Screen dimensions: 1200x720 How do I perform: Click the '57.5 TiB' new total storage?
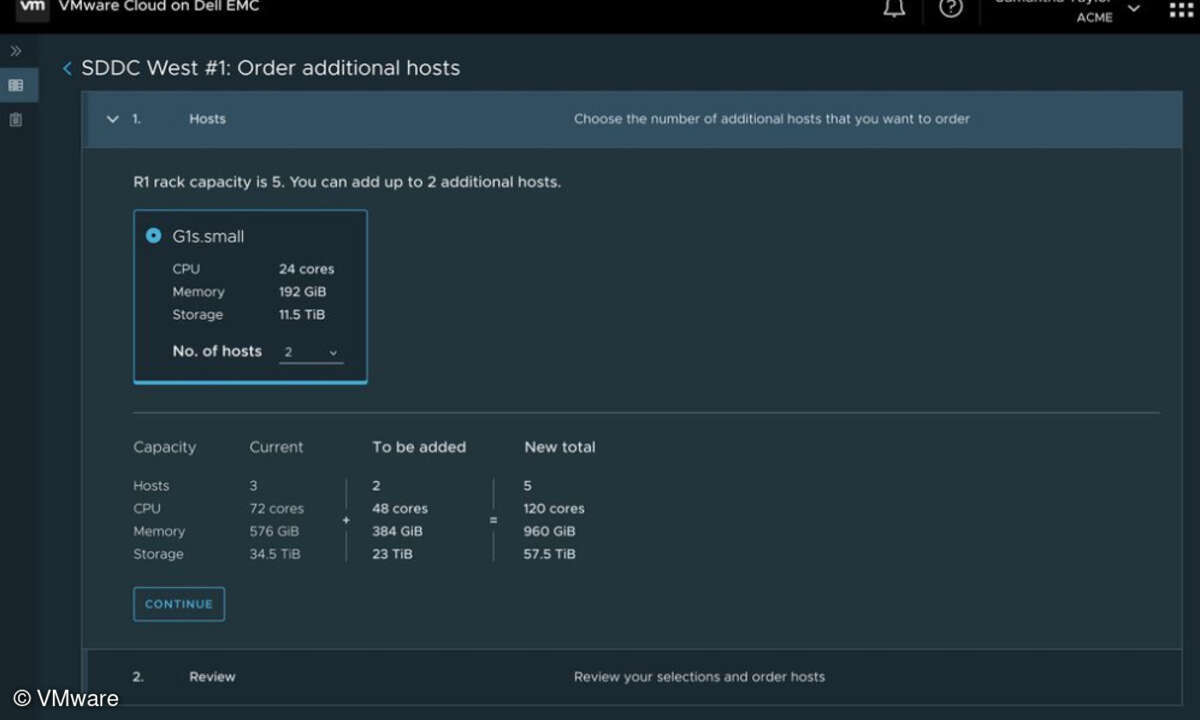pyautogui.click(x=550, y=554)
